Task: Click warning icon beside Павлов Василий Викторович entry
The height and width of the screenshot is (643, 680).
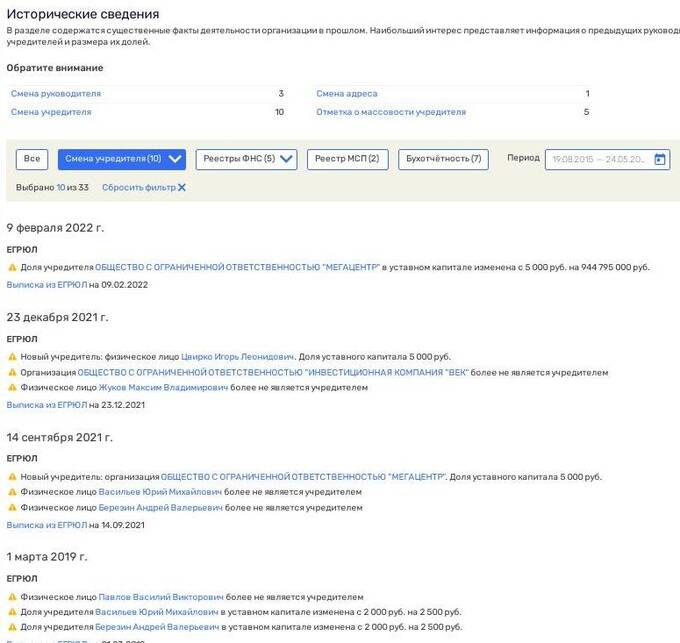Action: click(12, 597)
